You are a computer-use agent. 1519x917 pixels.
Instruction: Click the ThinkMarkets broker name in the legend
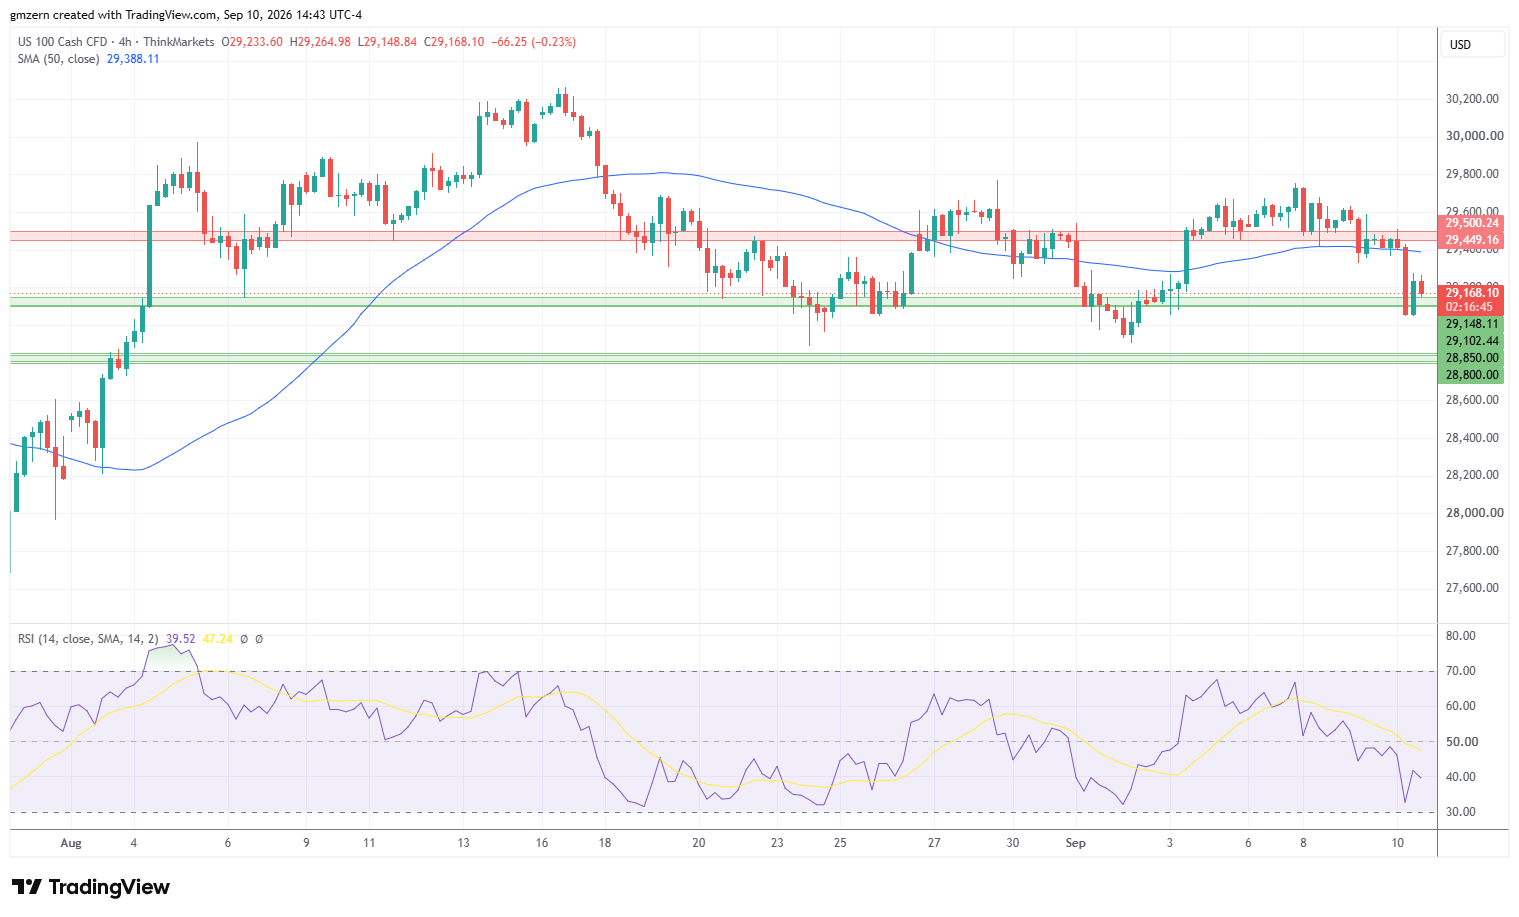(178, 42)
